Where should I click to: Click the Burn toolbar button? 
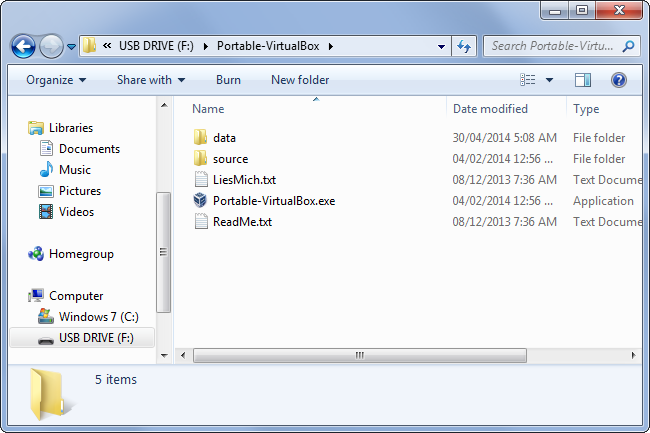[x=228, y=80]
